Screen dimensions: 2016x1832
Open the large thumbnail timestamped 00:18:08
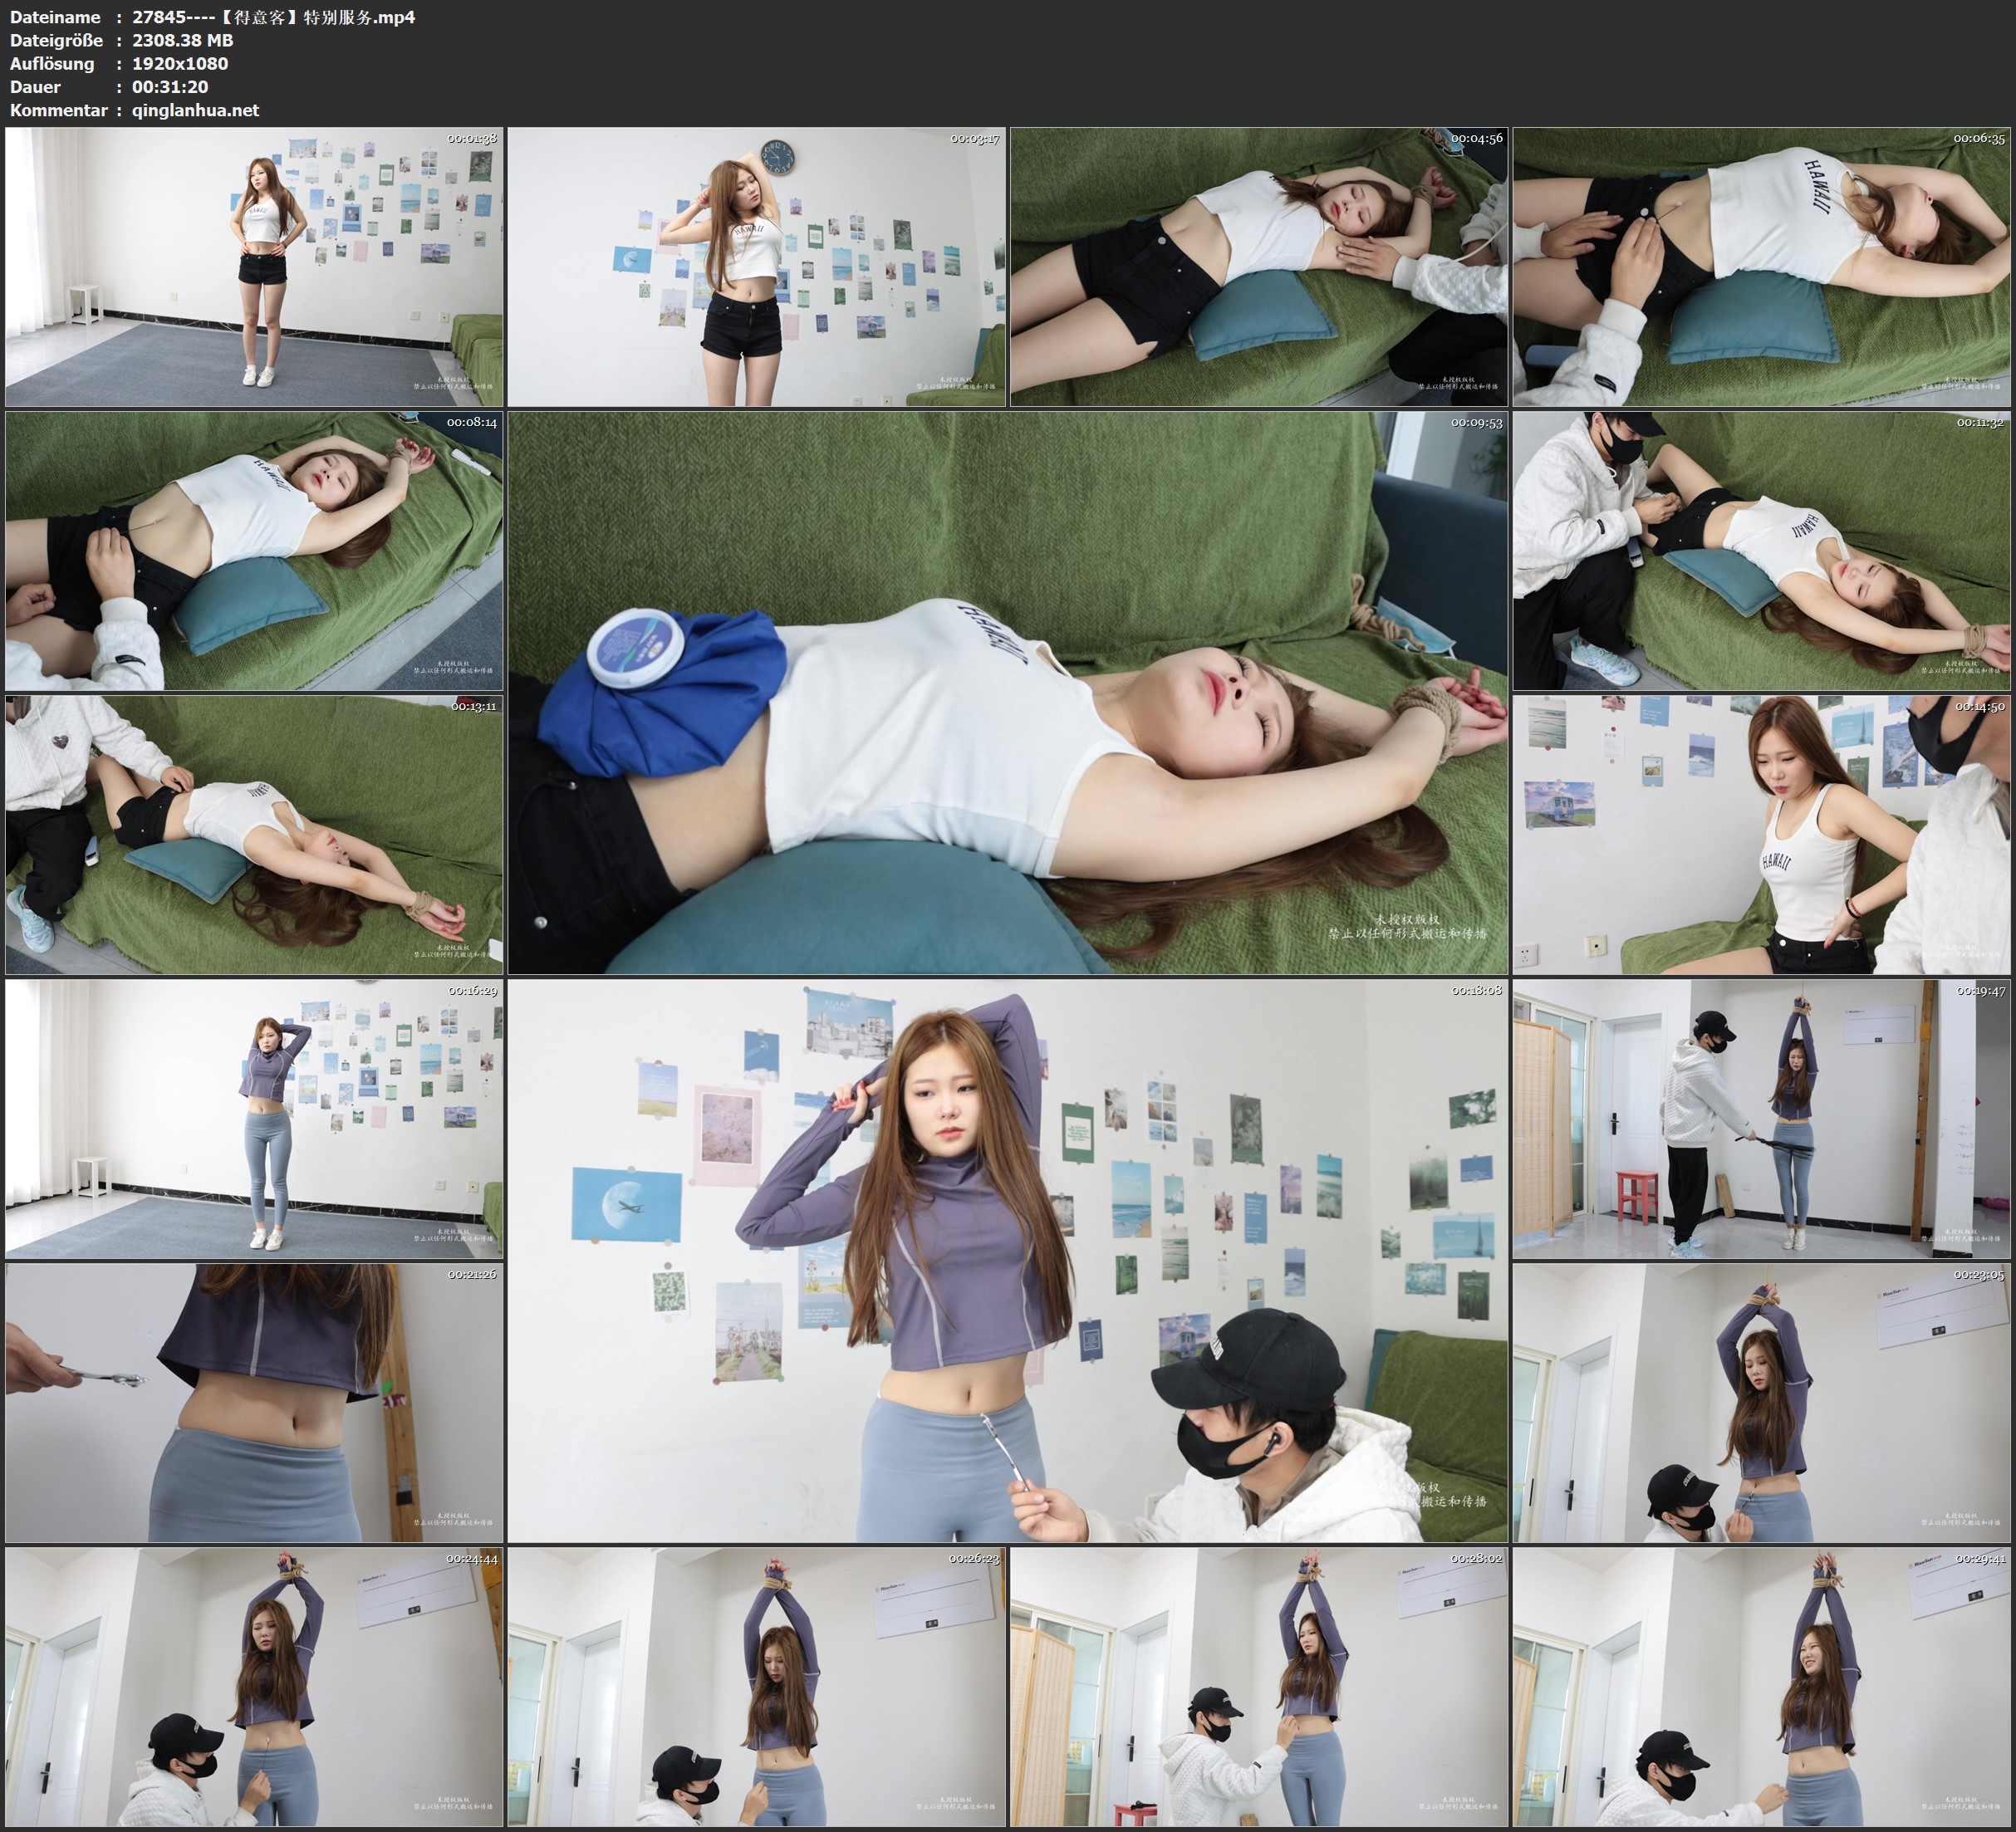(1007, 1260)
